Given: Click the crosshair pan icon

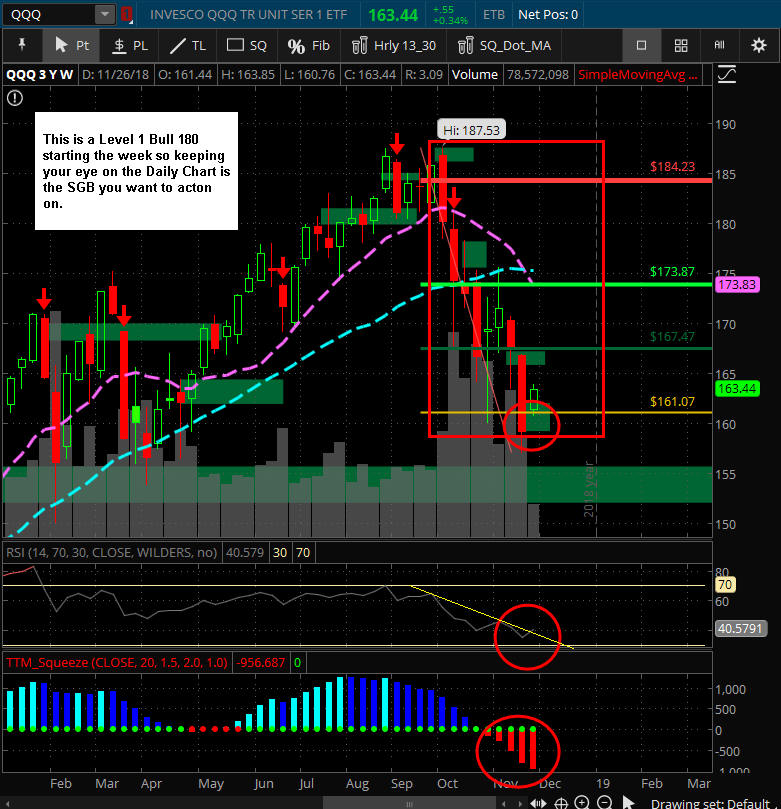Looking at the screenshot, I should coord(561,803).
